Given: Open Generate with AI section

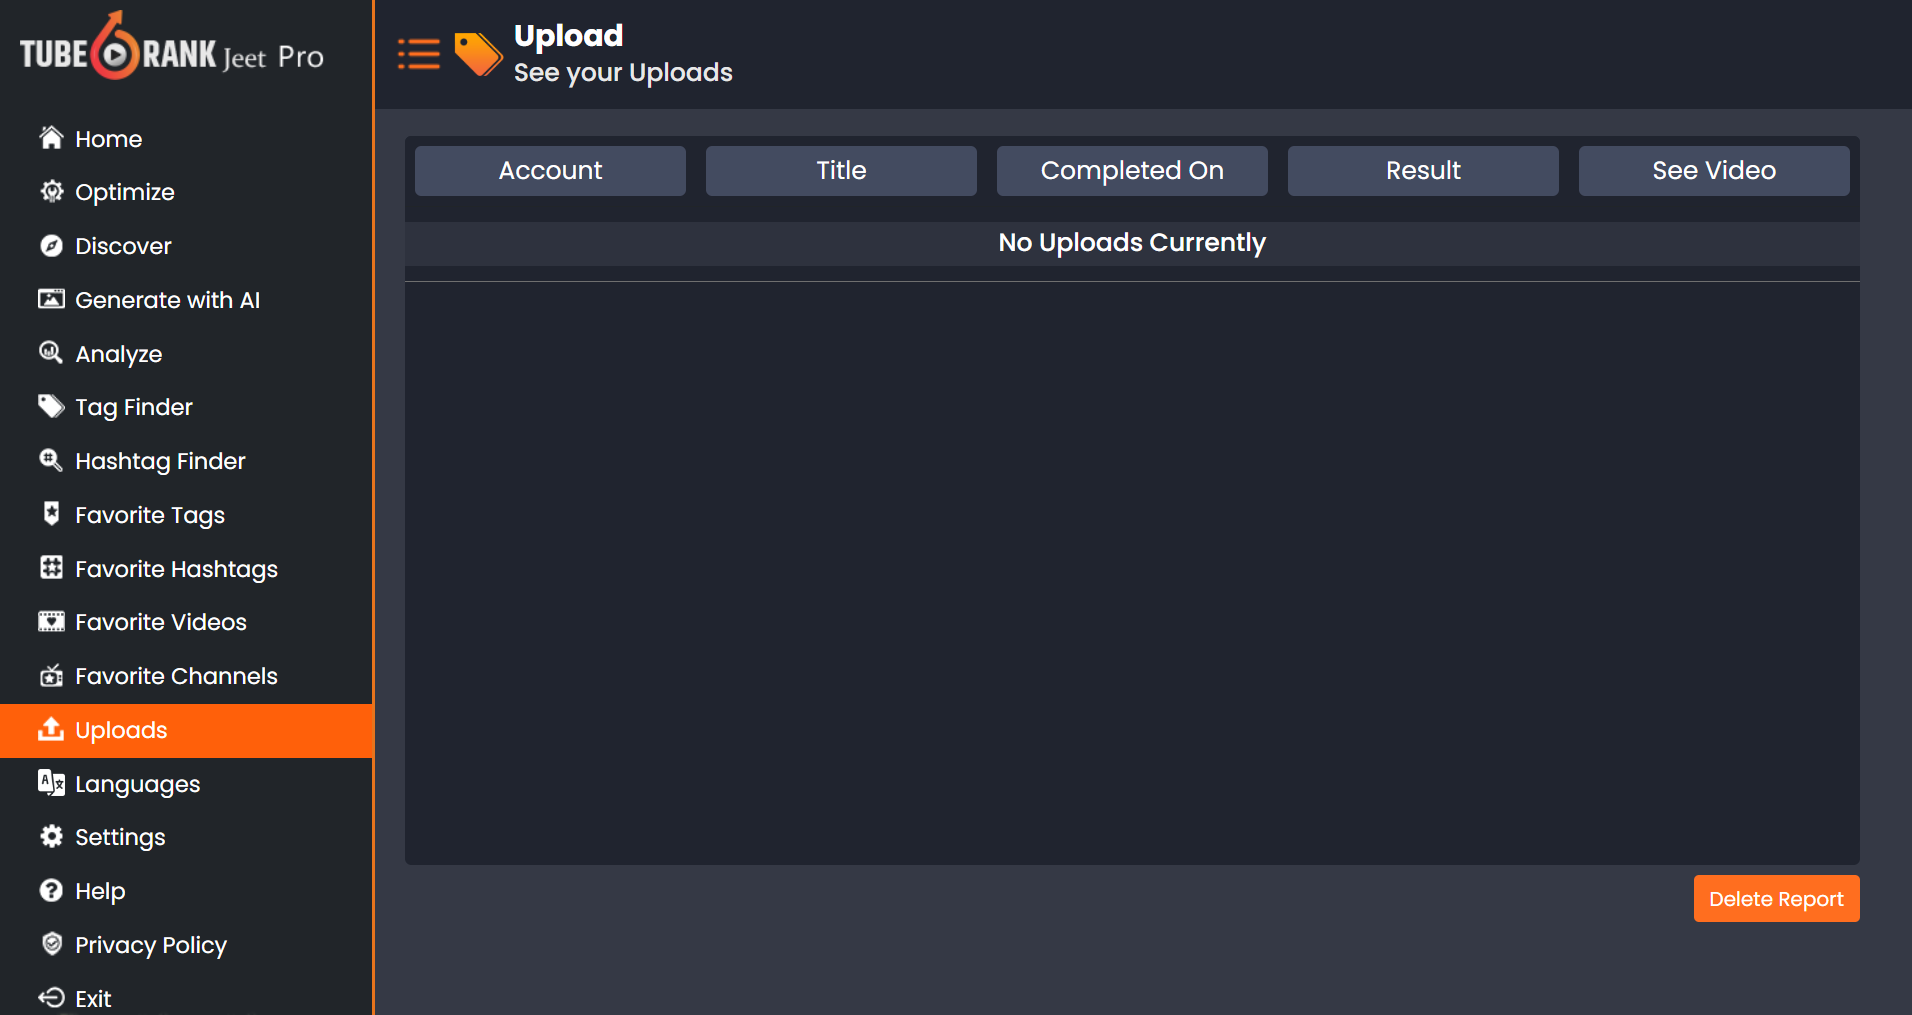Looking at the screenshot, I should tap(167, 300).
